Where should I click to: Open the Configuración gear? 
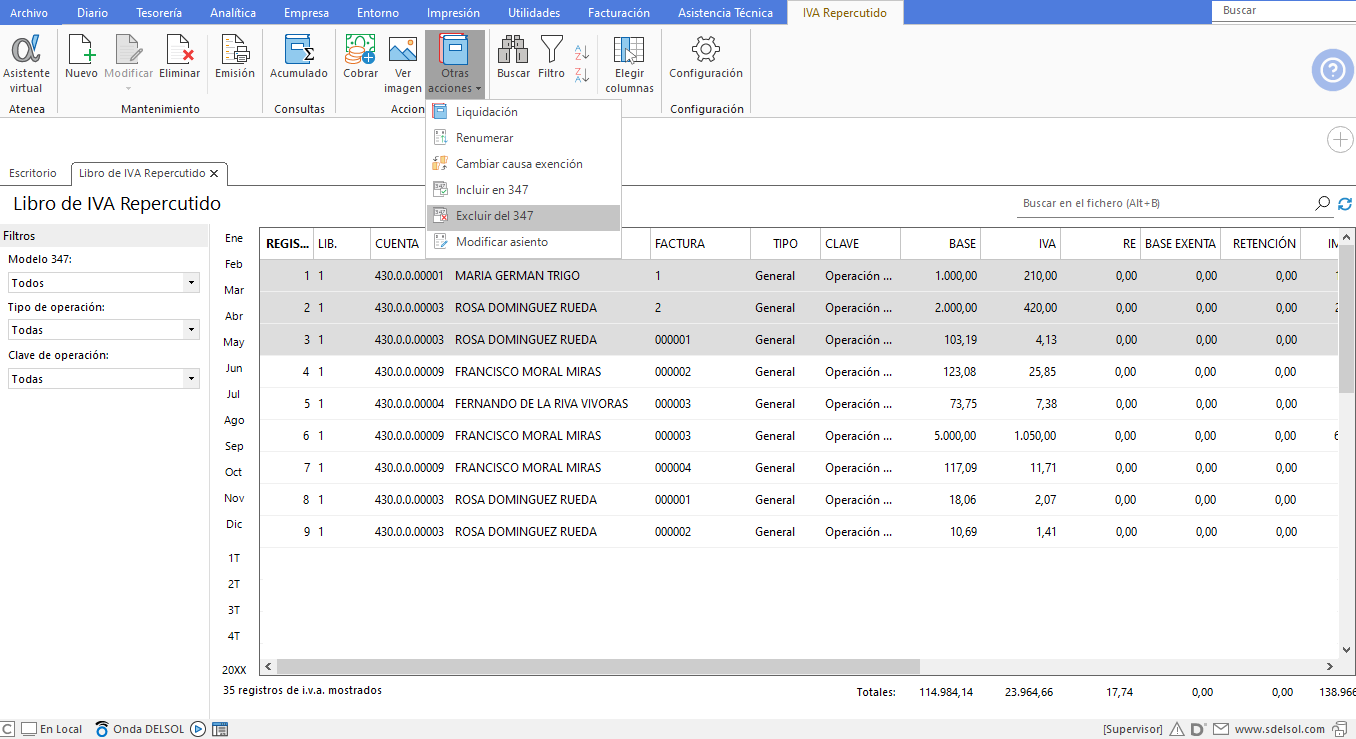[x=706, y=57]
